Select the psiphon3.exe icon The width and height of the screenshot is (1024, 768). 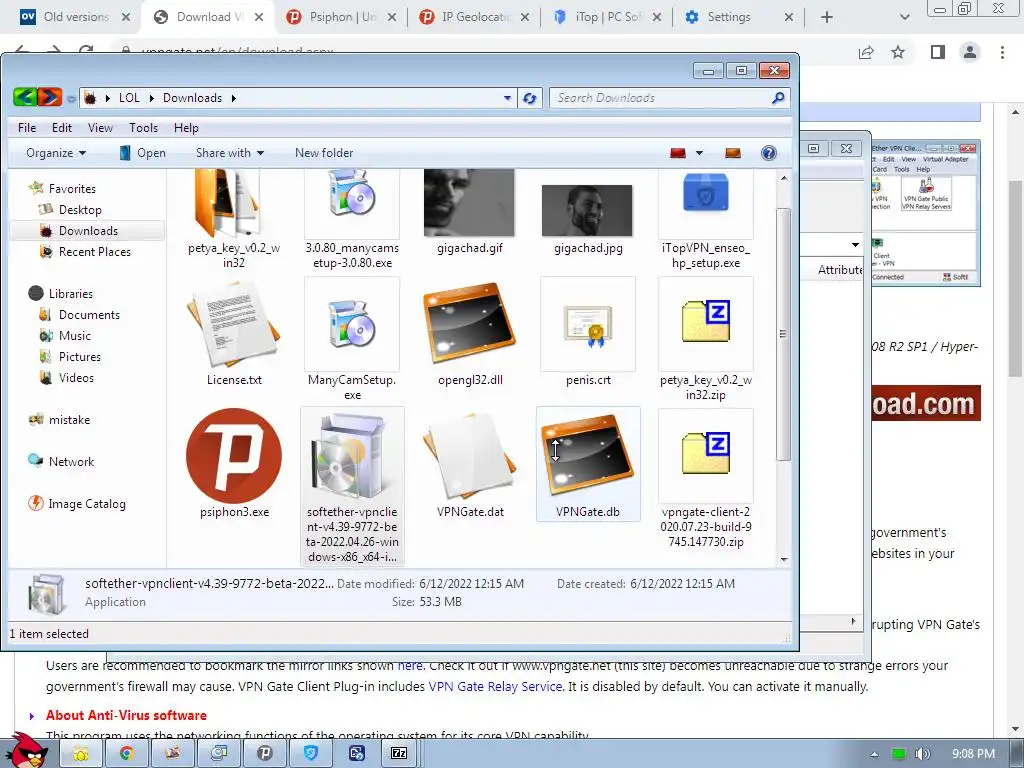pos(234,456)
